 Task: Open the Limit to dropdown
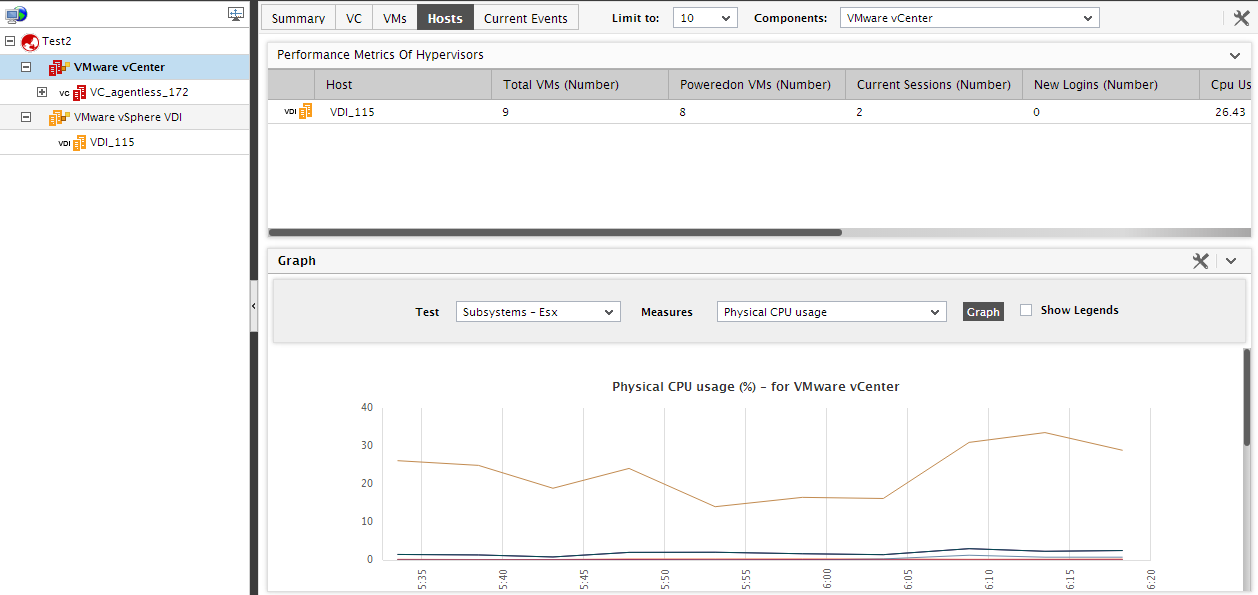pos(705,18)
